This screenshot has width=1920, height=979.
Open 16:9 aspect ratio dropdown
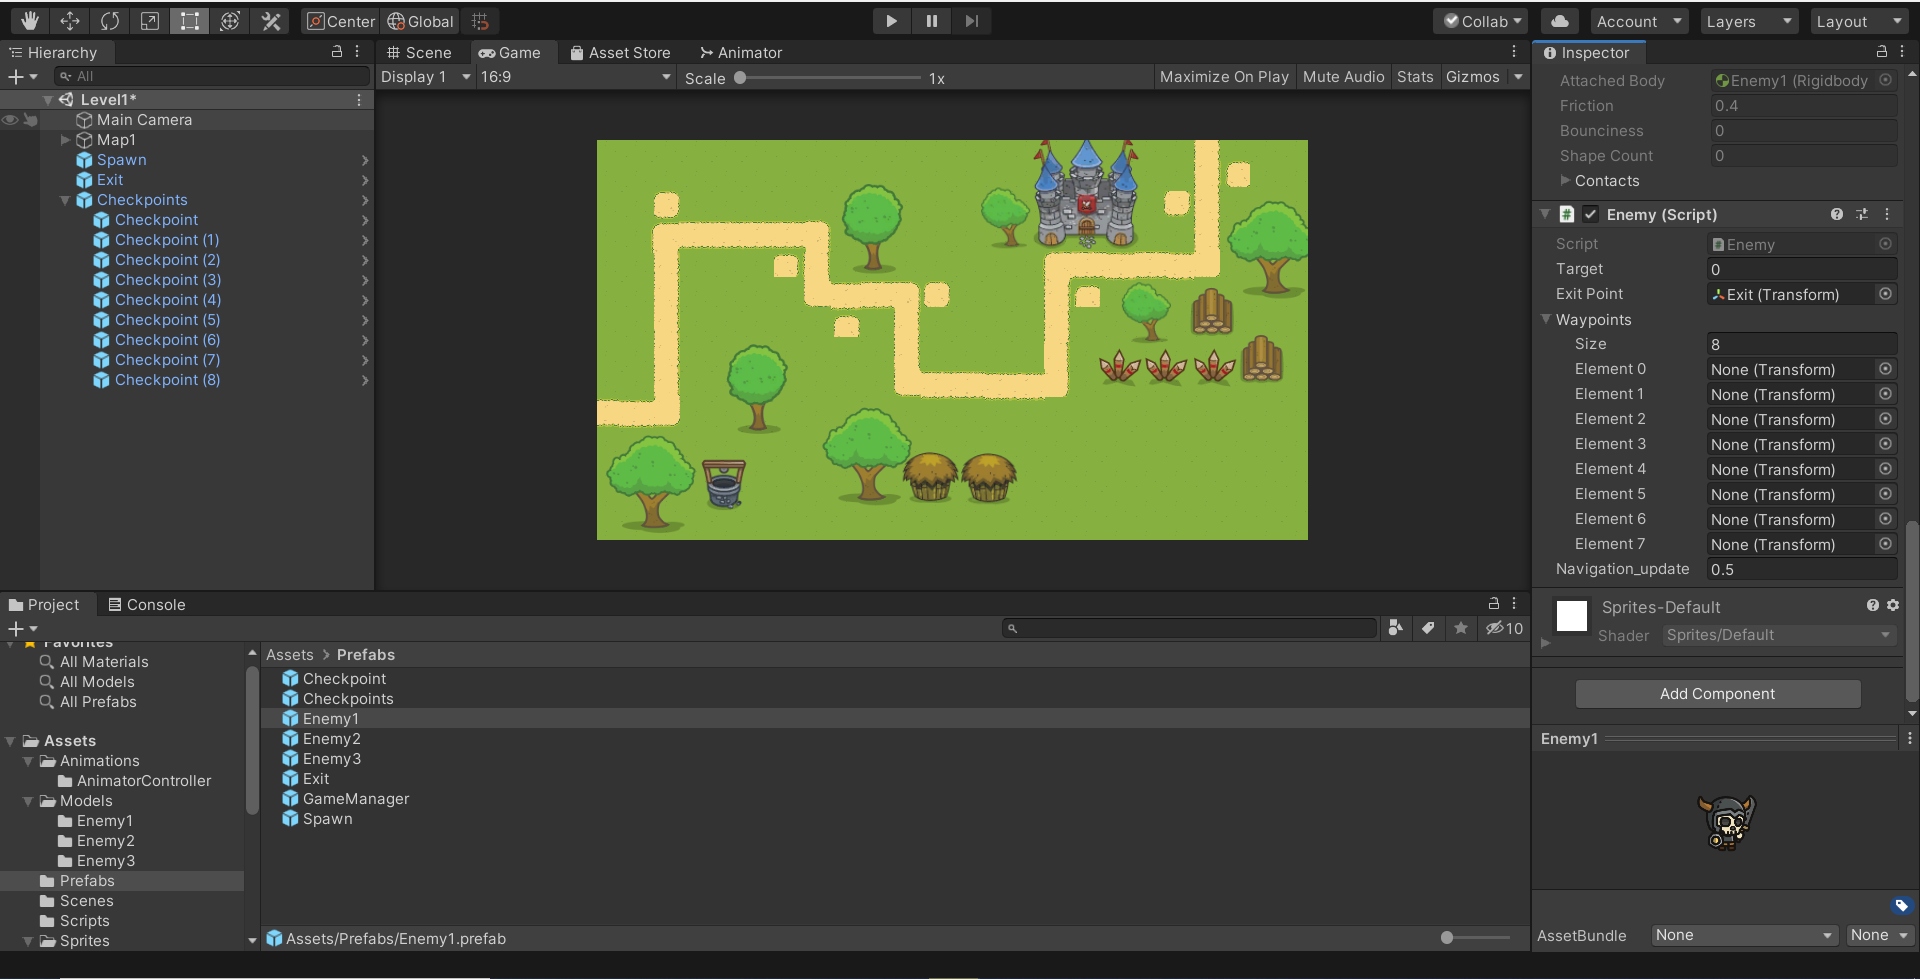pos(576,77)
